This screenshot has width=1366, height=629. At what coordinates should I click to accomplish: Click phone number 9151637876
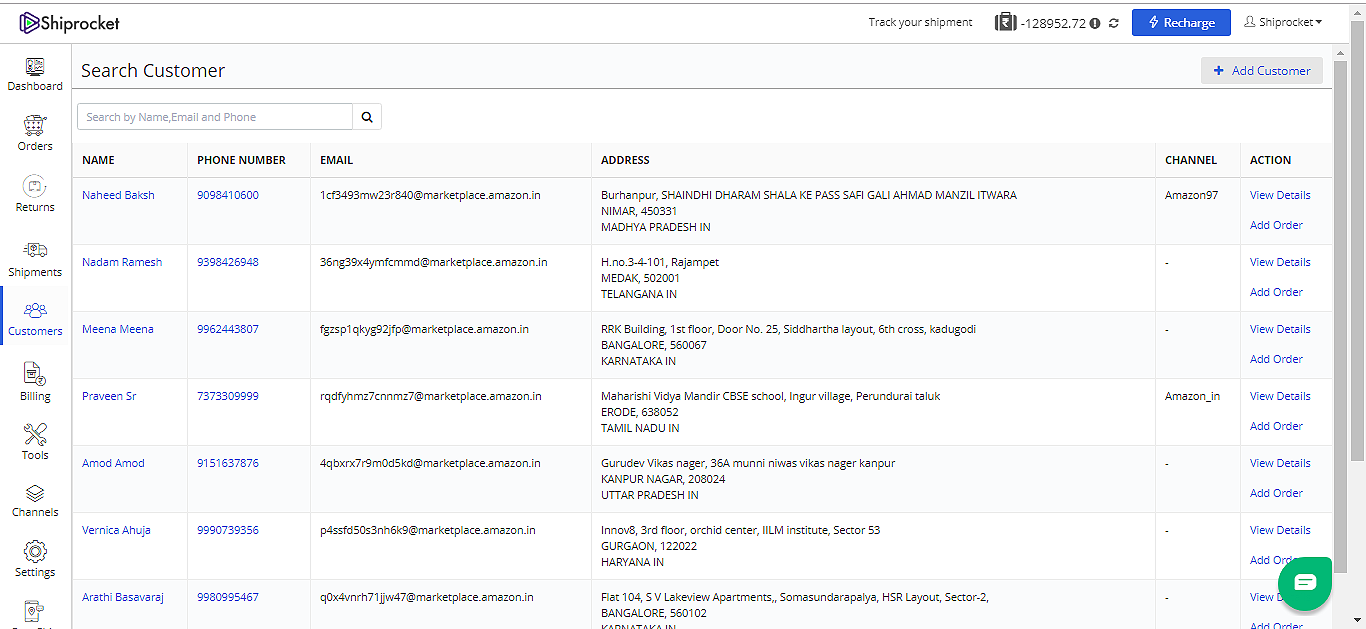click(x=228, y=463)
